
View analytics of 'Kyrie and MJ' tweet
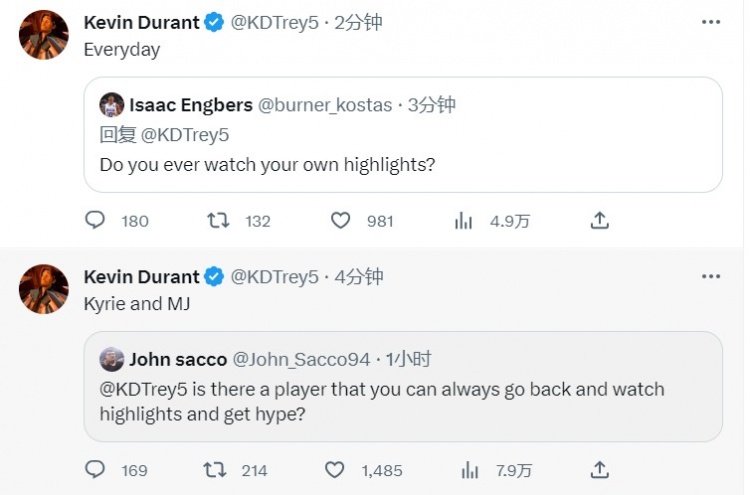coord(470,470)
